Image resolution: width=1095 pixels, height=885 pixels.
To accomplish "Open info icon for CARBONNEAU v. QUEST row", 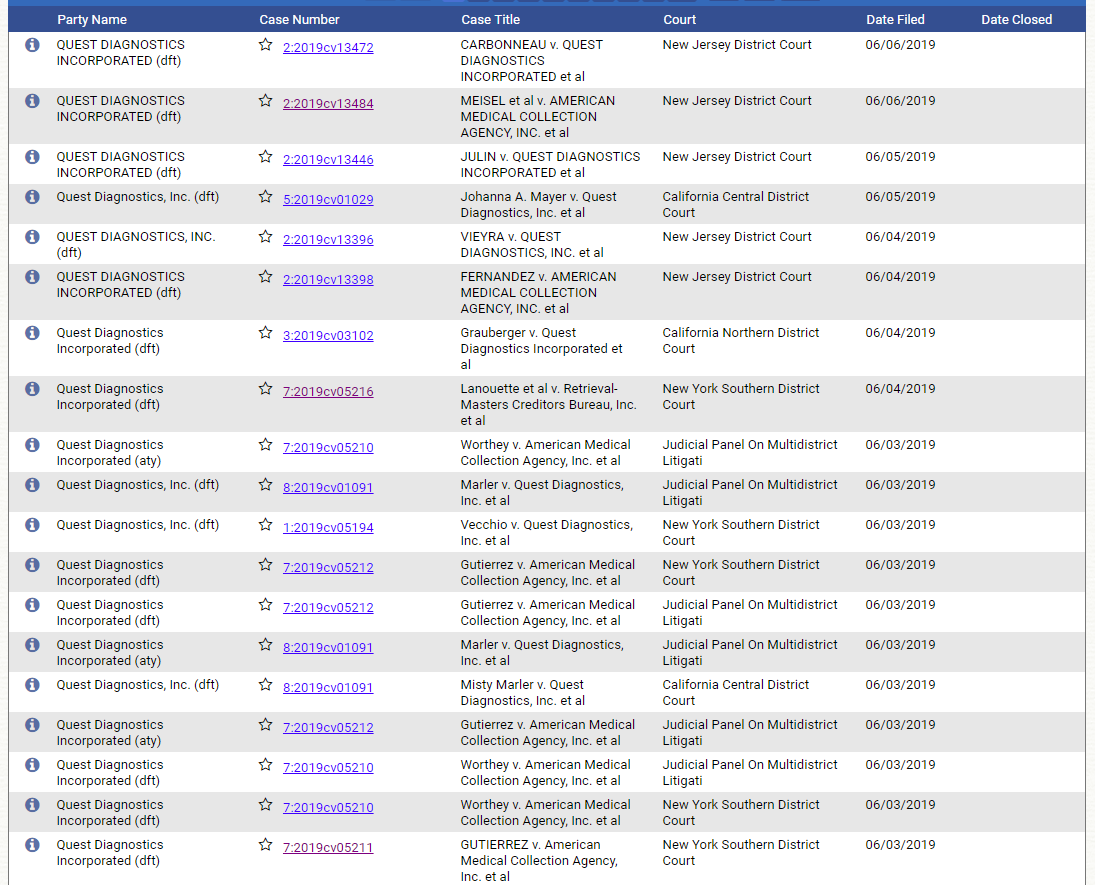I will [x=32, y=45].
